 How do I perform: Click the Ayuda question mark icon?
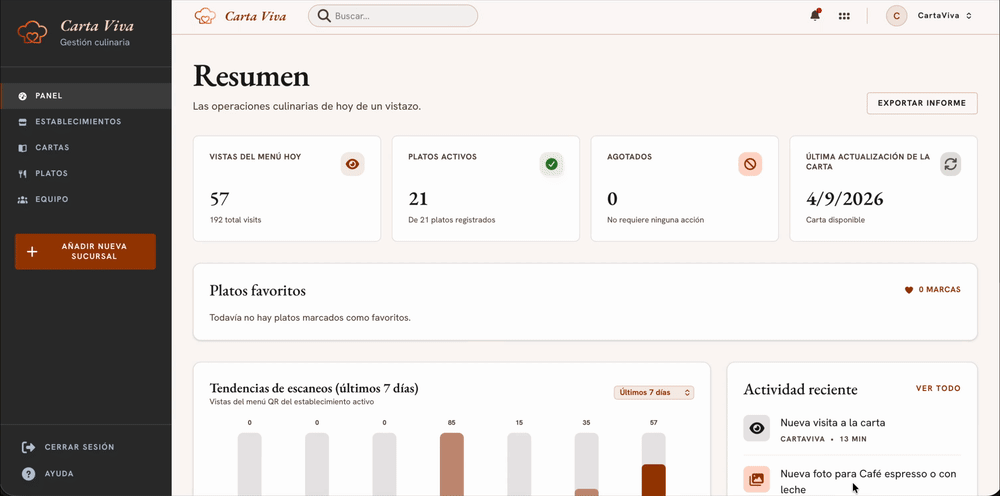pos(29,474)
